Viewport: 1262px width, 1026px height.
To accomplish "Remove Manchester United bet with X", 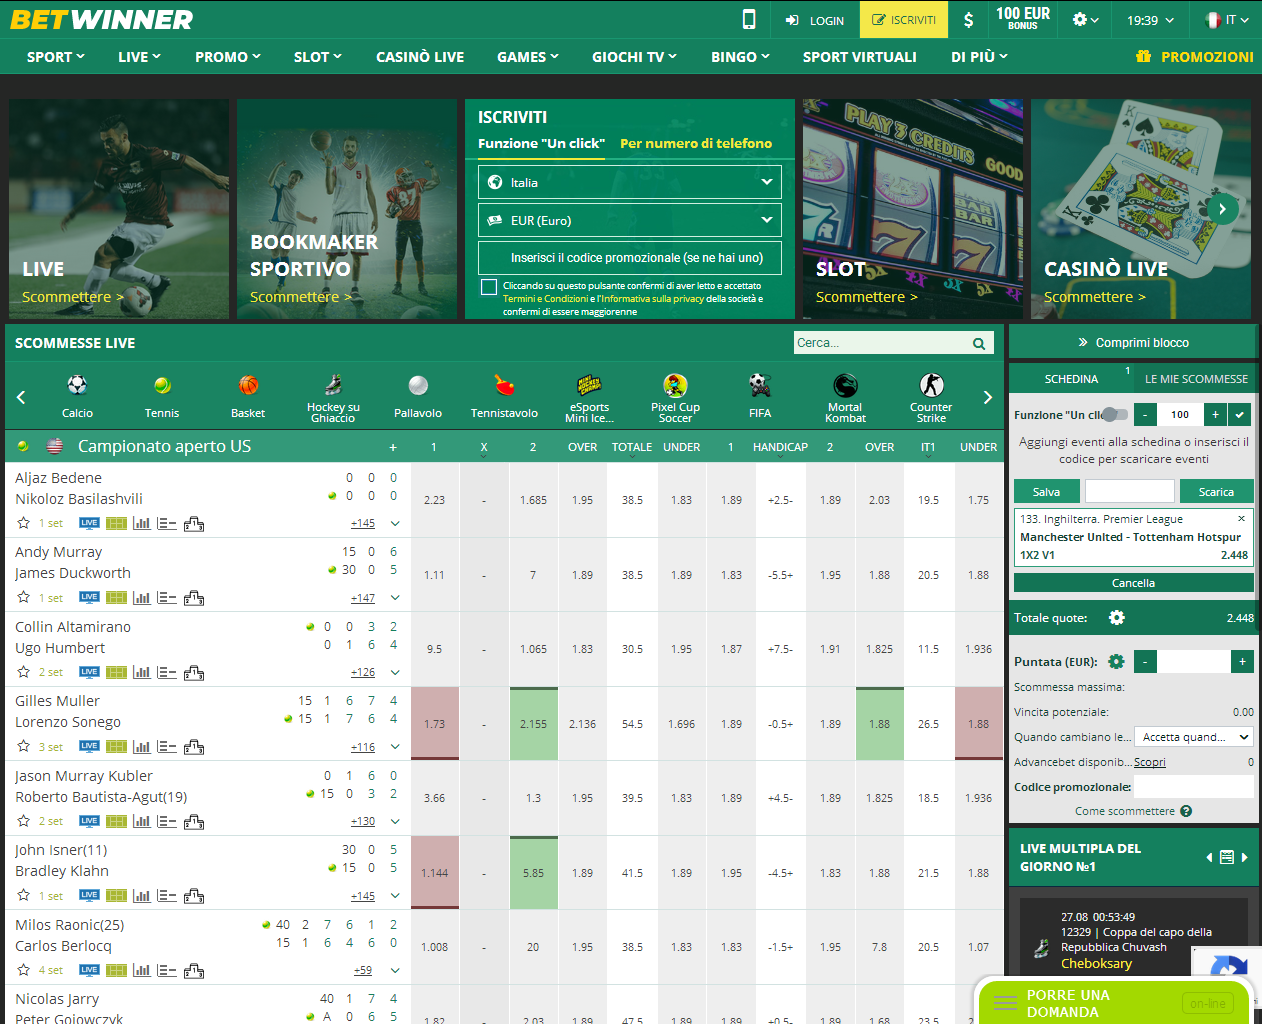I will pyautogui.click(x=1241, y=519).
